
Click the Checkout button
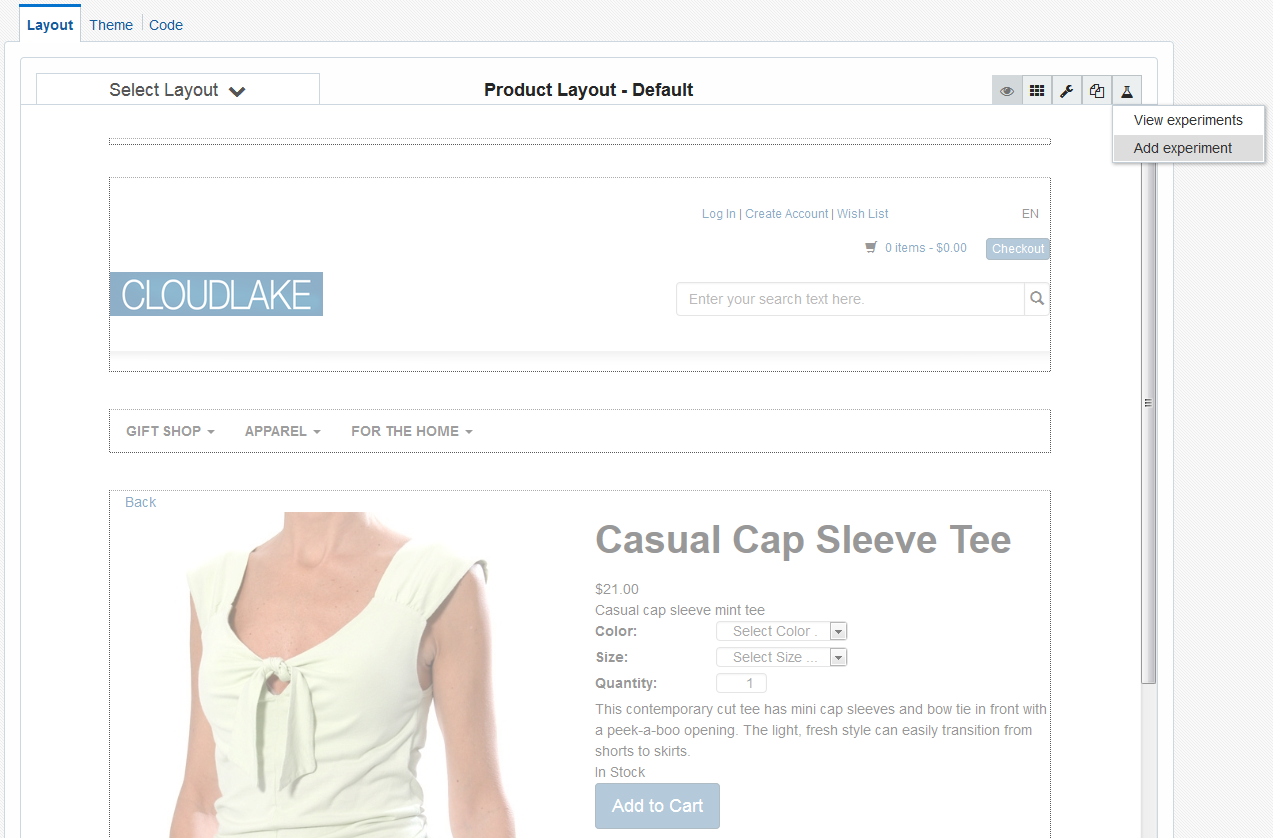click(1018, 249)
